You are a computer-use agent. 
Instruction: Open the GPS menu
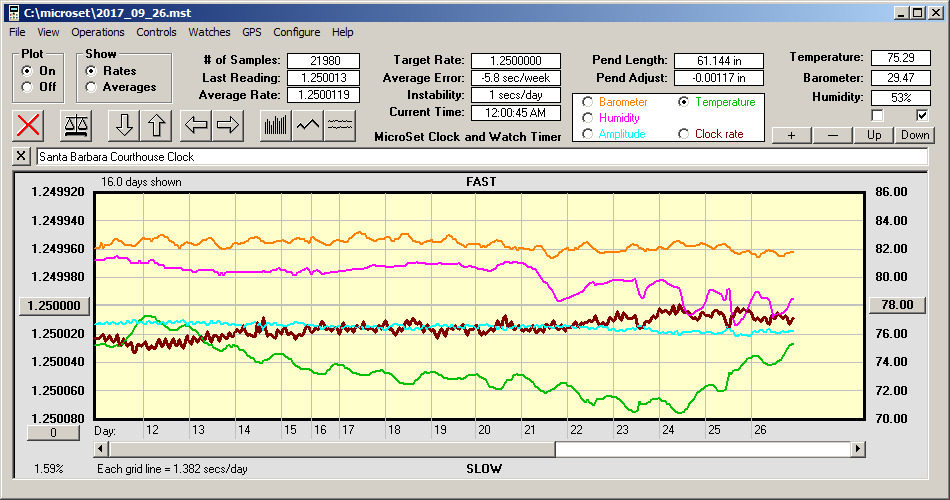pos(251,32)
